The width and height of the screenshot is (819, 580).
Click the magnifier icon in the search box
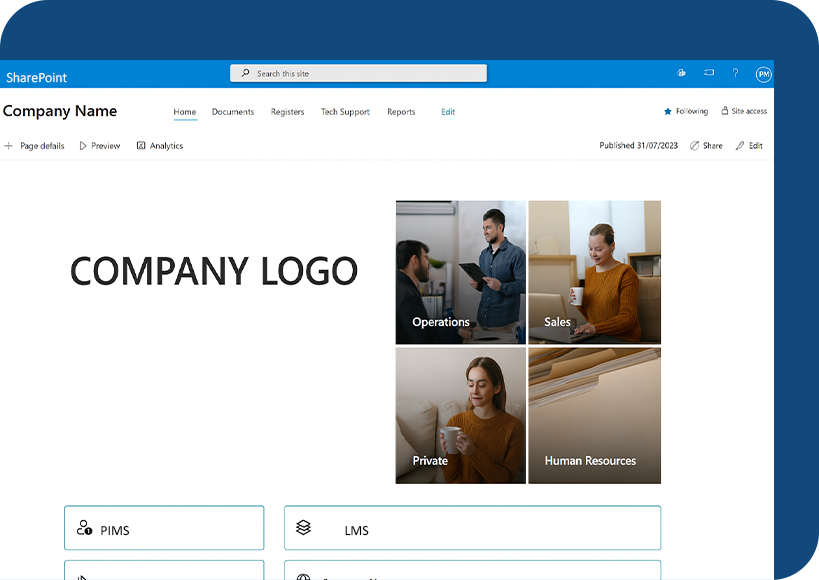(x=246, y=73)
